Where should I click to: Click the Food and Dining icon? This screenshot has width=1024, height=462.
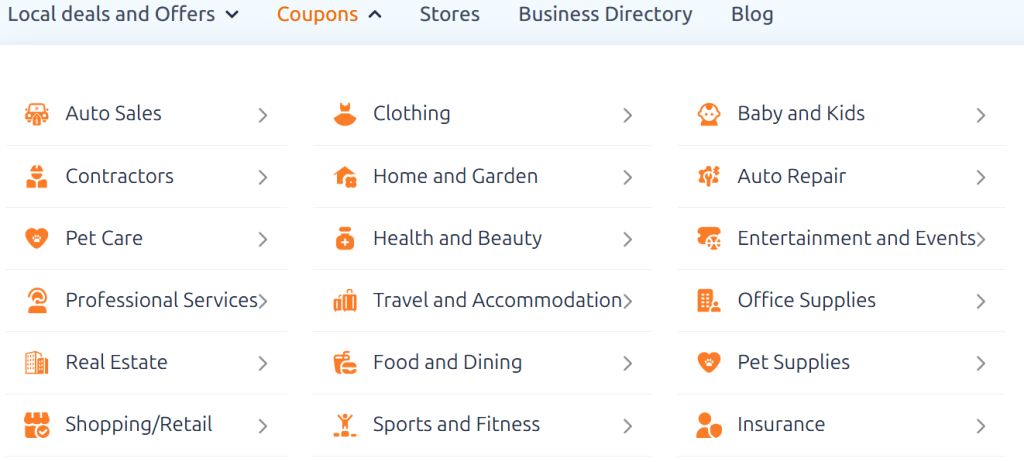pyautogui.click(x=345, y=363)
